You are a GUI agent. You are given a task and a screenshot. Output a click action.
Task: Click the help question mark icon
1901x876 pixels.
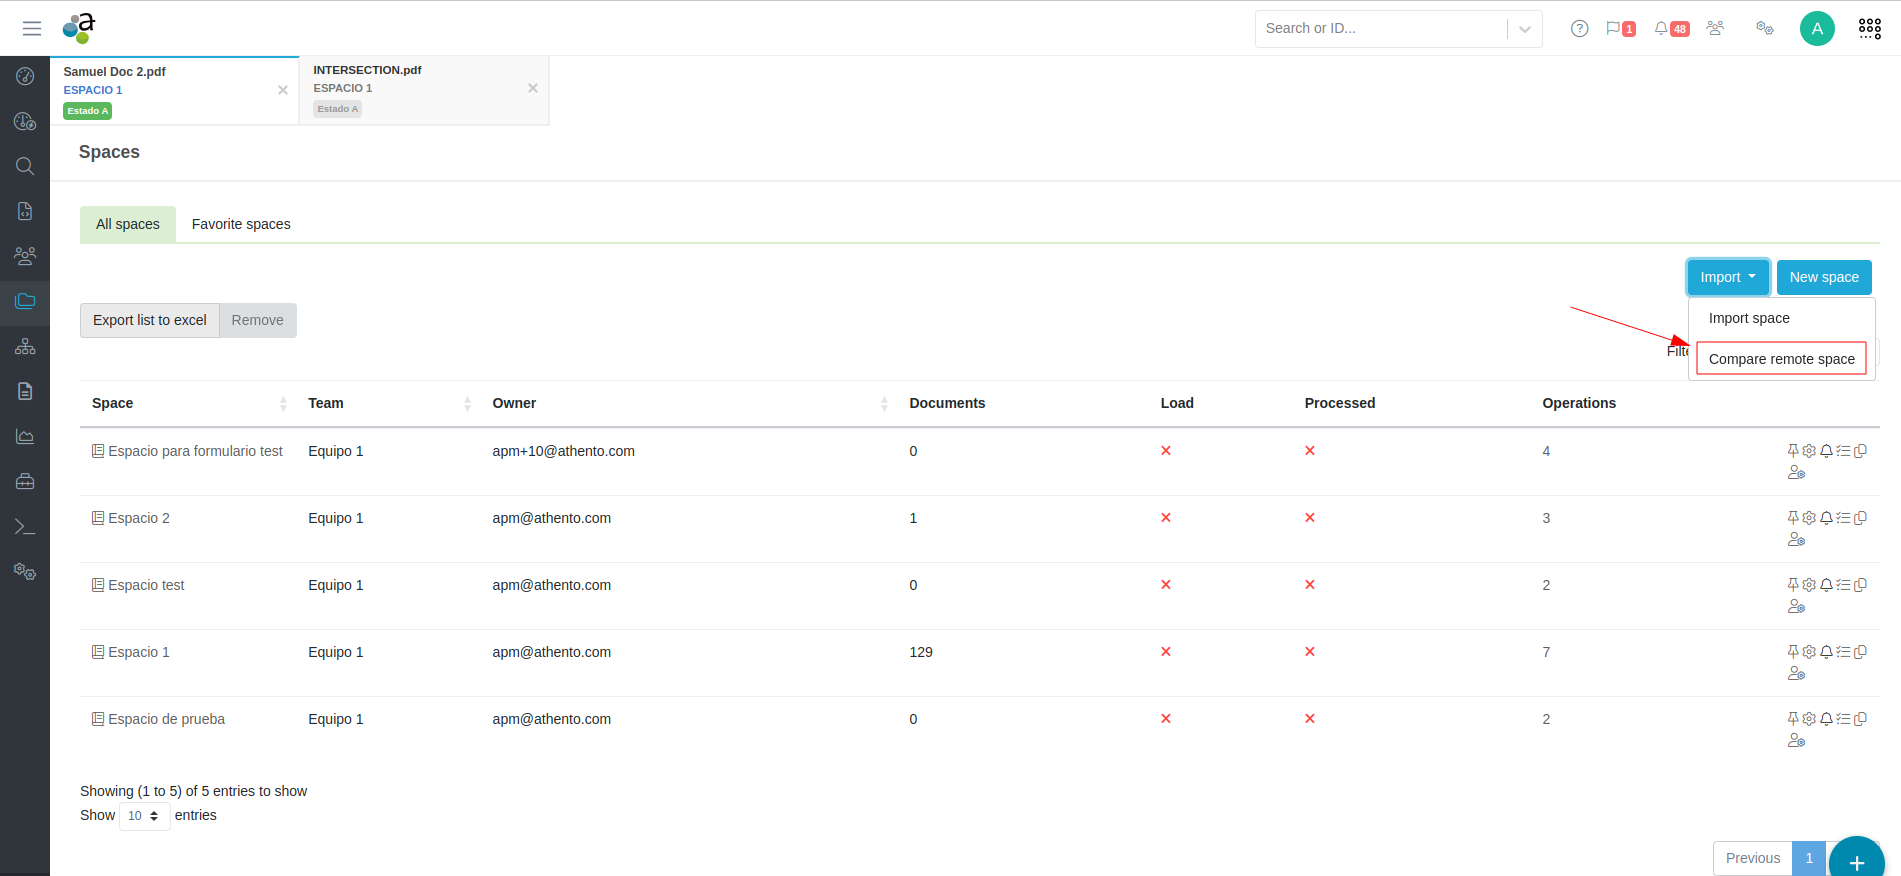1579,28
